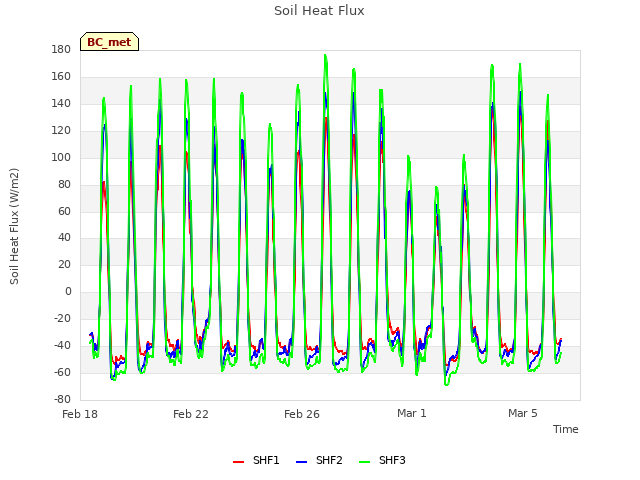
Task: Click the Feb 26 x-axis tick label
Action: tap(302, 414)
